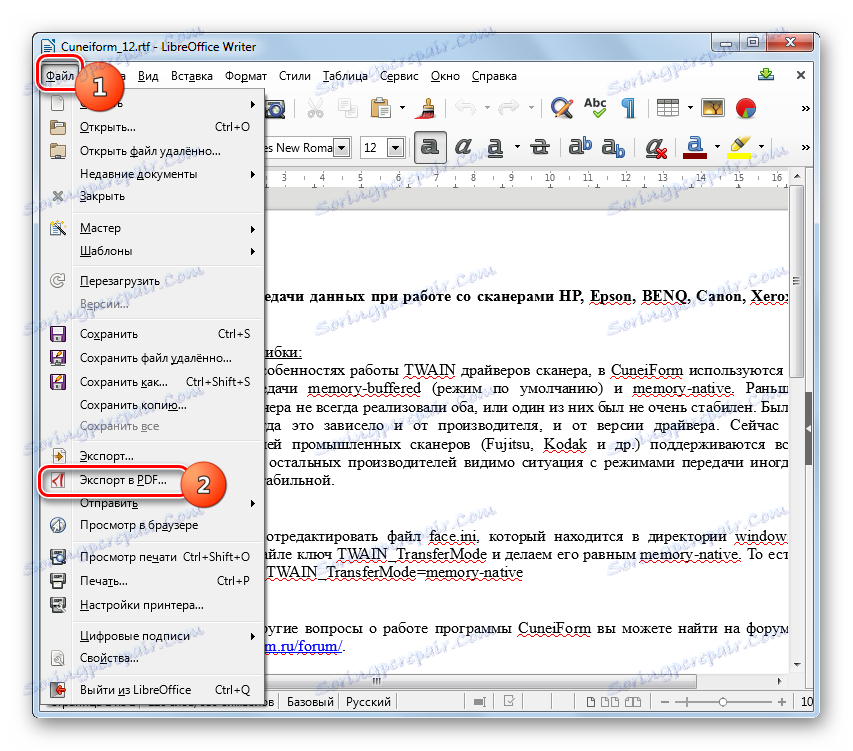Select the Clone Formatting paintbrush icon
Screen dimensions: 853x751
(427, 108)
